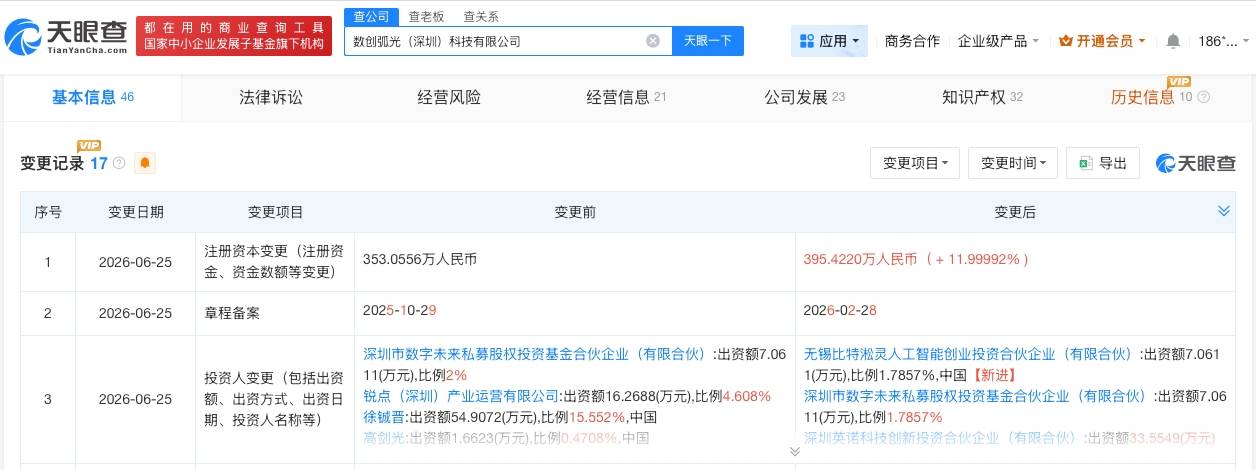Click the 变更前 column header
This screenshot has height=470, width=1256.
(x=575, y=212)
